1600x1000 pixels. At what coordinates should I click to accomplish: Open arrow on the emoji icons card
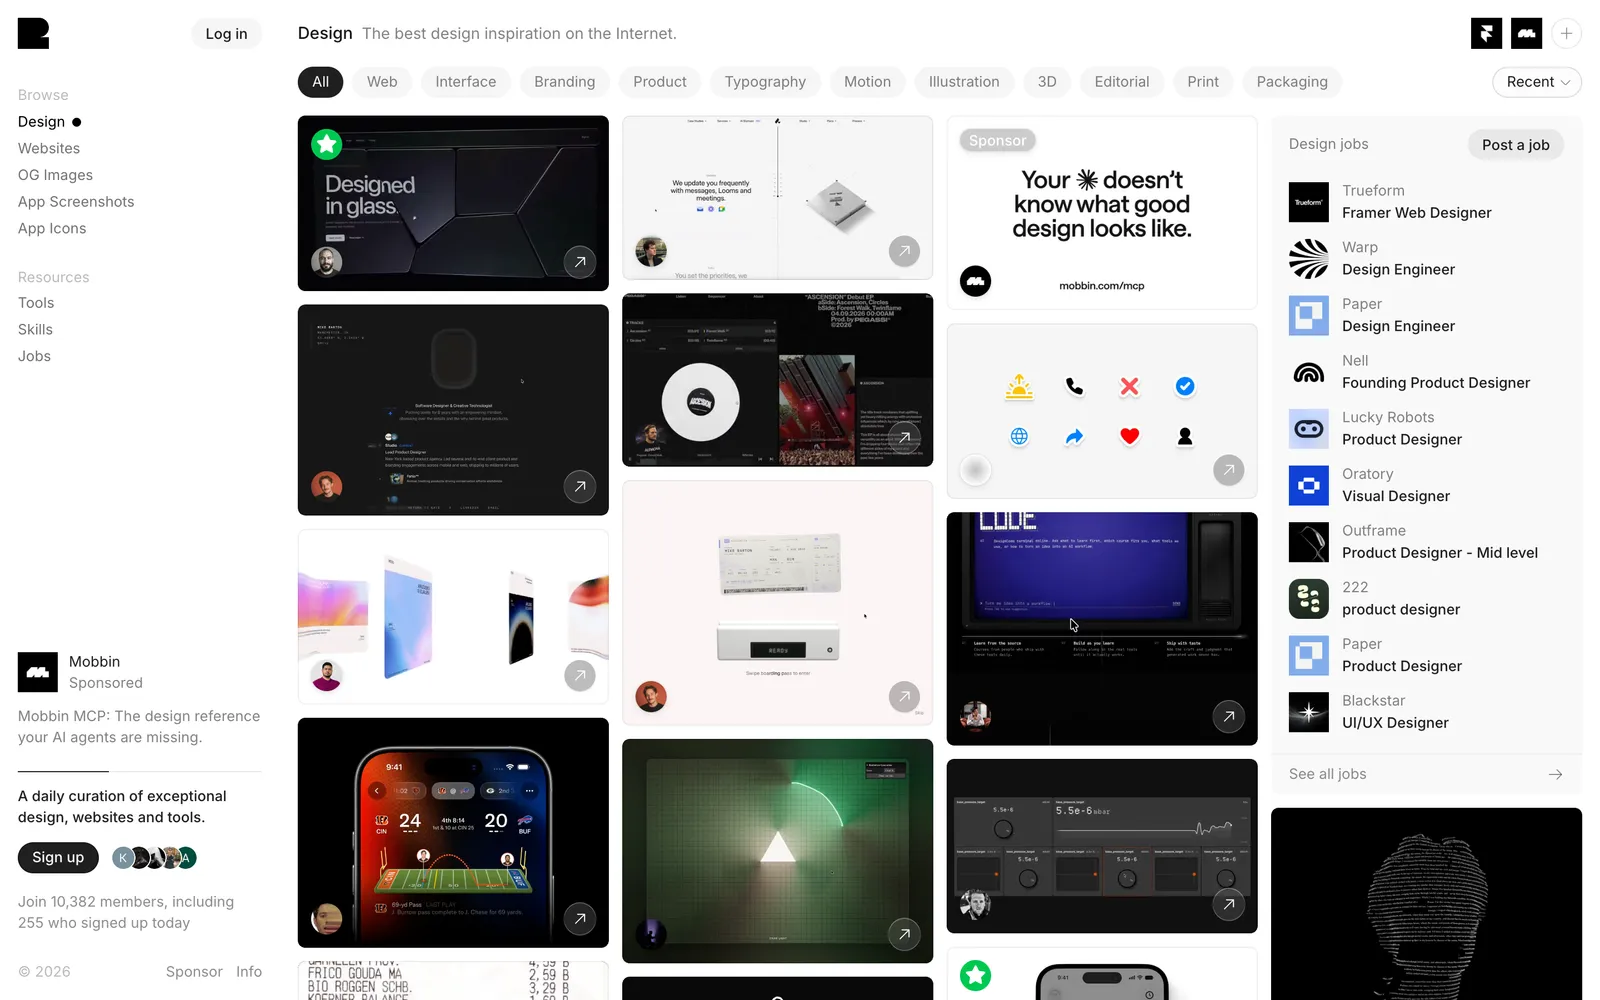[1229, 469]
